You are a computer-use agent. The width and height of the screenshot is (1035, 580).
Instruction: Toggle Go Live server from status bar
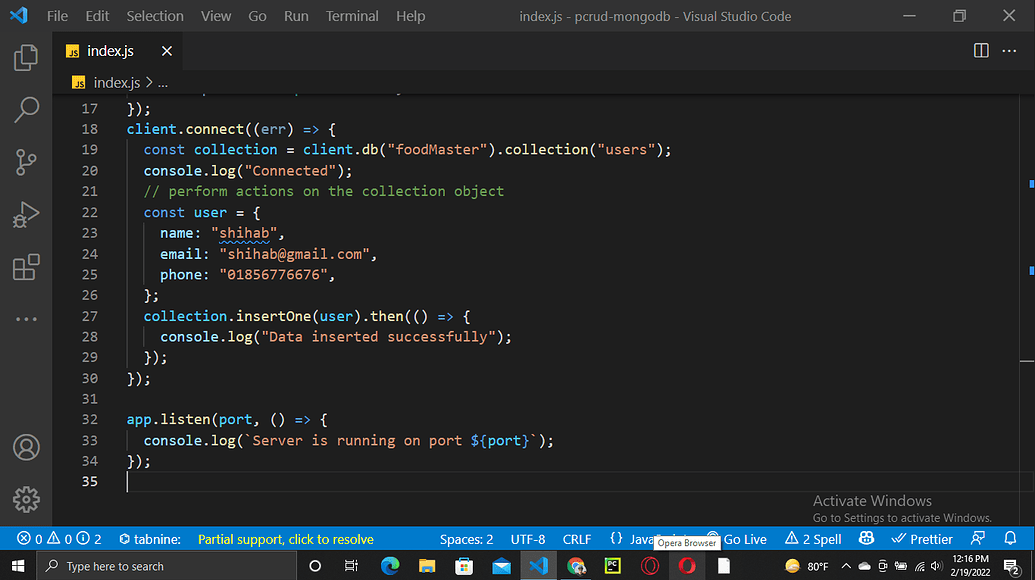click(744, 539)
